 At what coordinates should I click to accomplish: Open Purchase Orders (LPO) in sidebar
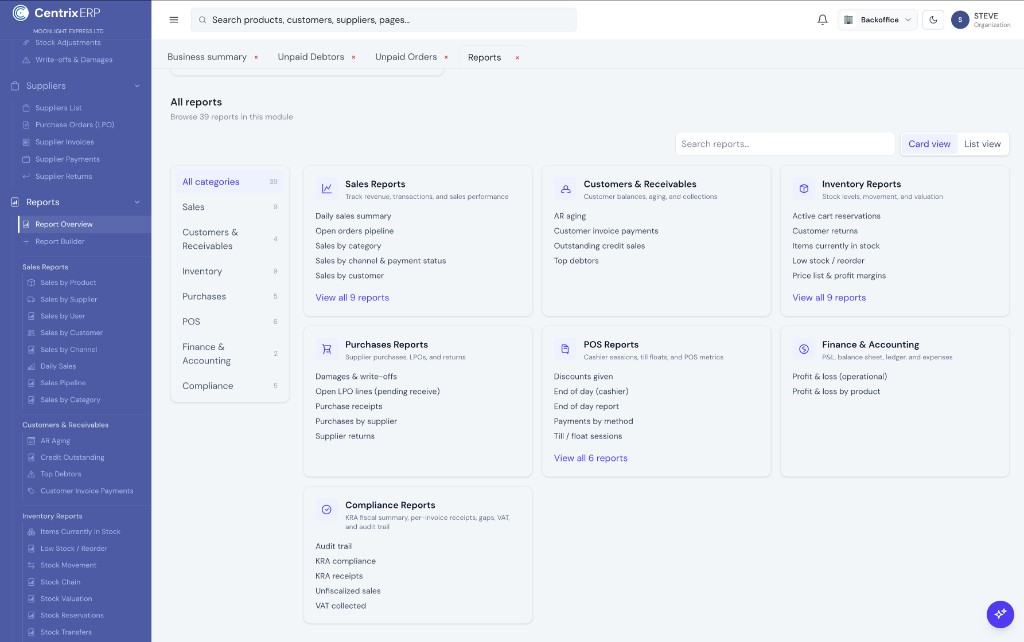(x=74, y=125)
